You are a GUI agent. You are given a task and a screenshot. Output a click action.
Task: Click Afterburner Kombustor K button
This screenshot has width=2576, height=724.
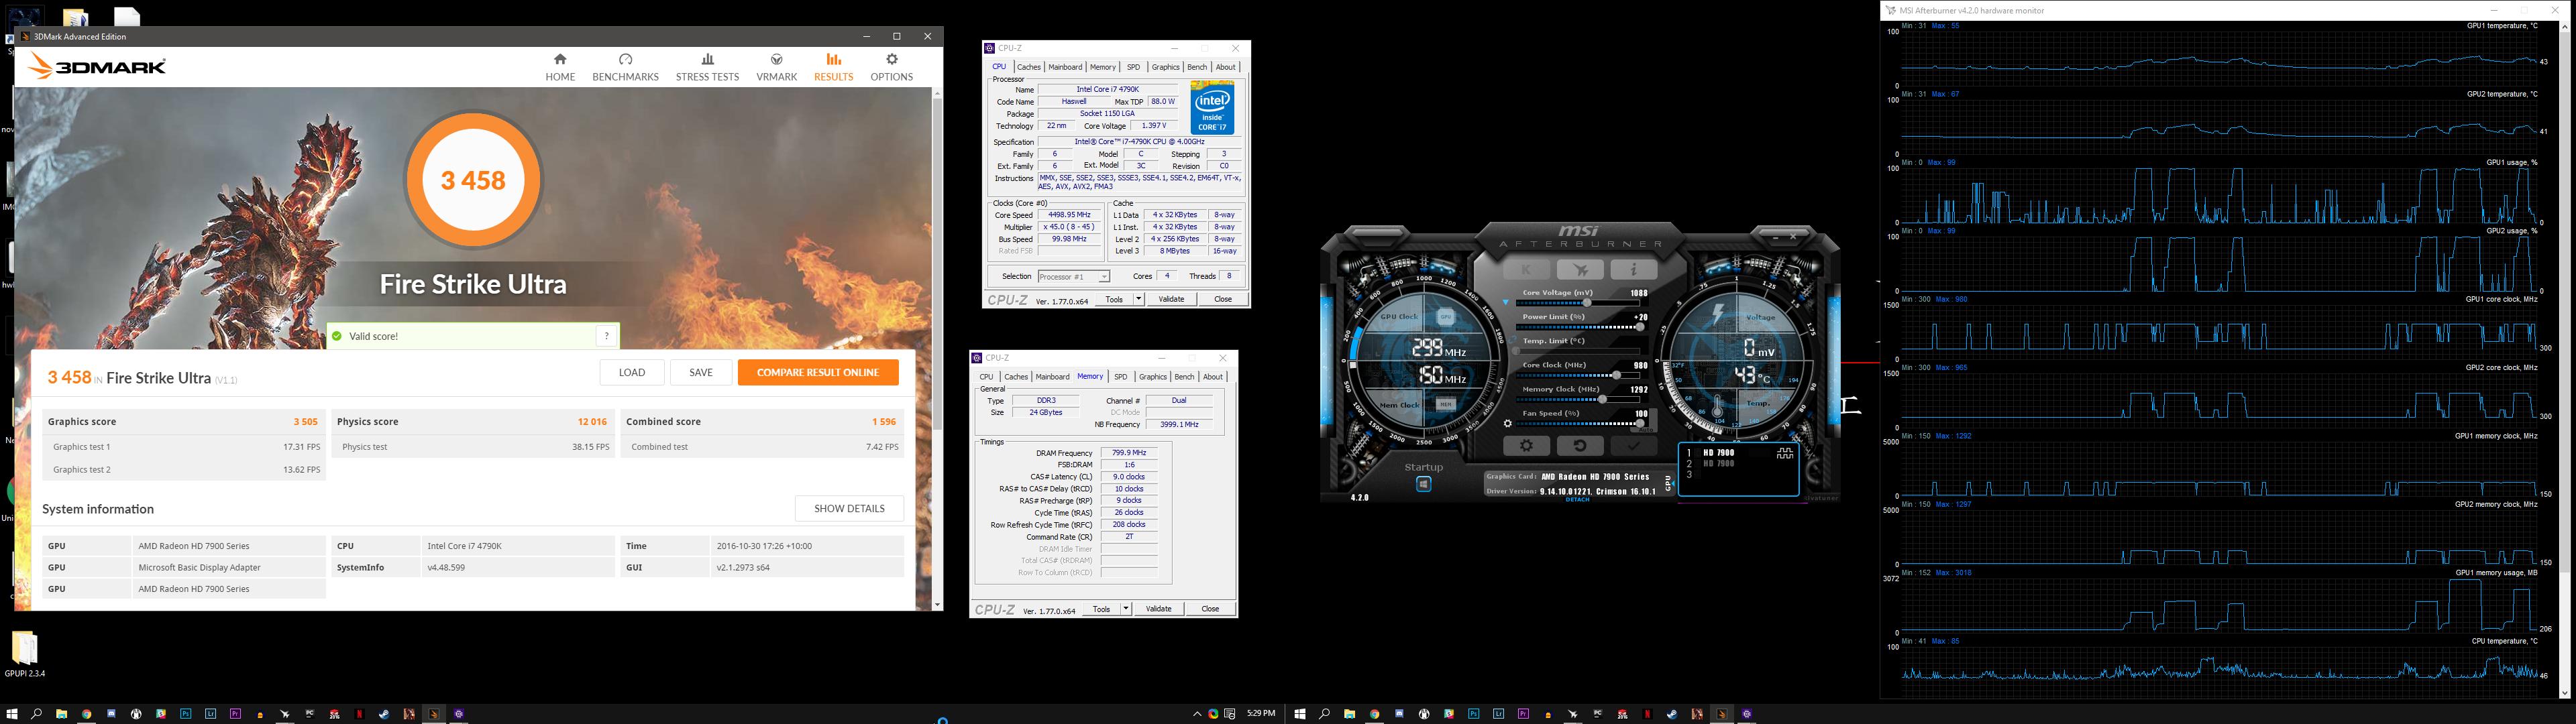[1527, 270]
